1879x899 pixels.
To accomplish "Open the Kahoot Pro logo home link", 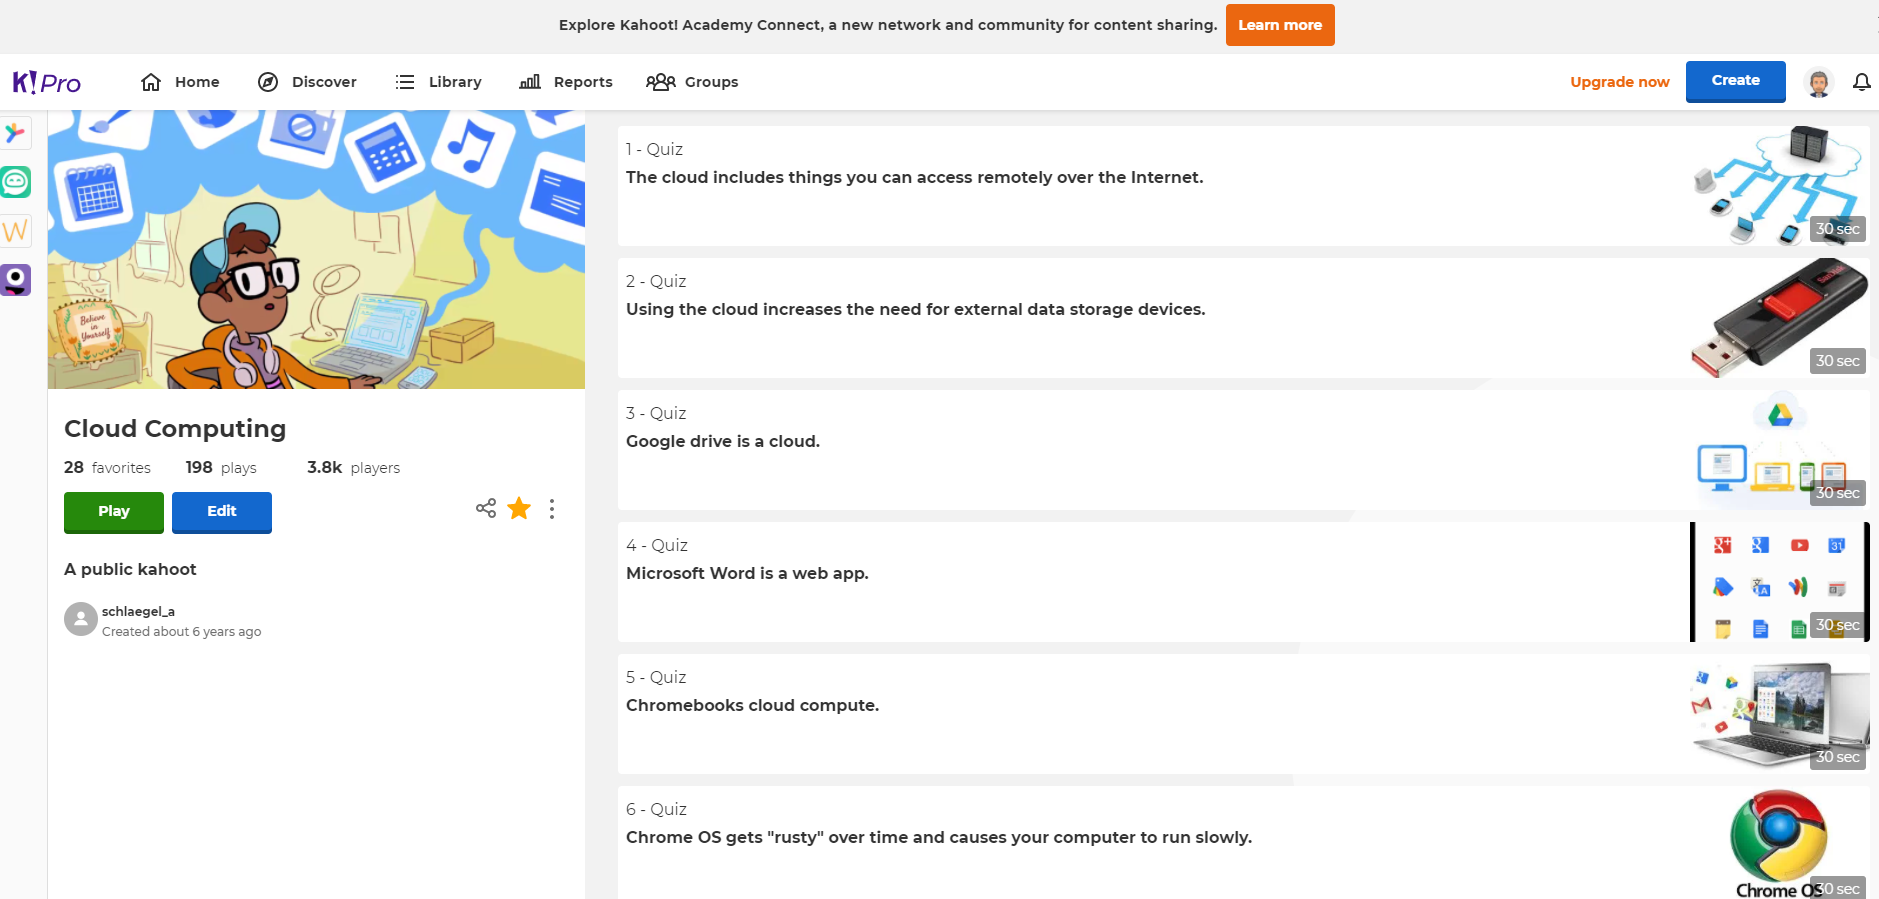I will [x=46, y=82].
